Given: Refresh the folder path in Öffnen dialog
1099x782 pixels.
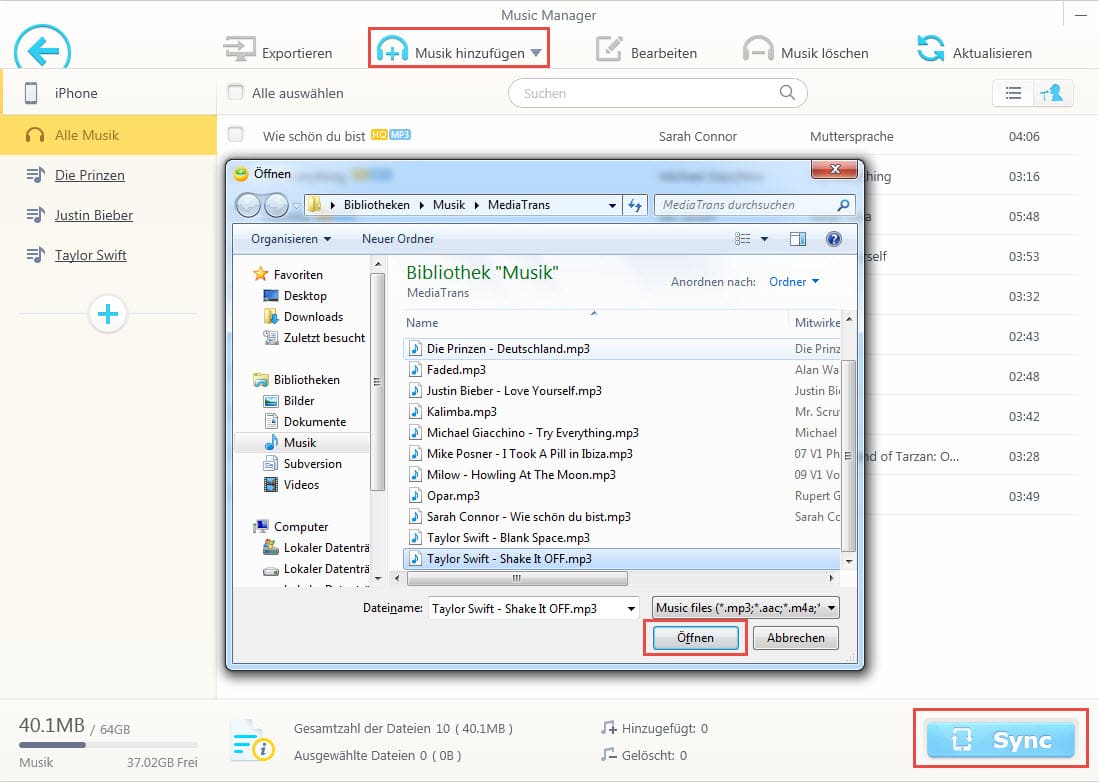Looking at the screenshot, I should [x=635, y=205].
